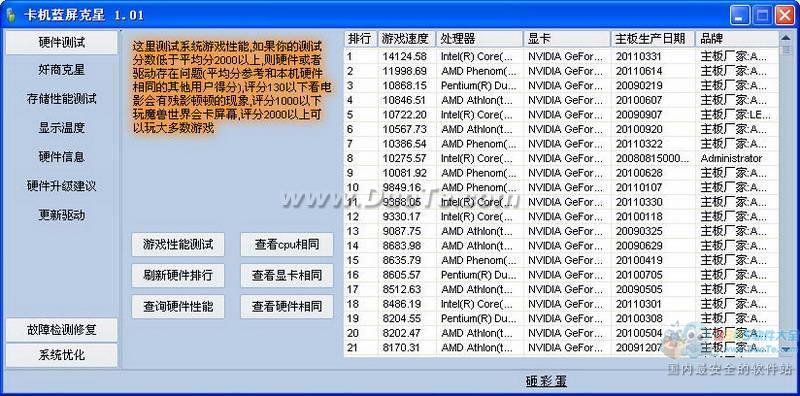Open 硬件升级建议 section
The image size is (800, 396).
pos(61,186)
